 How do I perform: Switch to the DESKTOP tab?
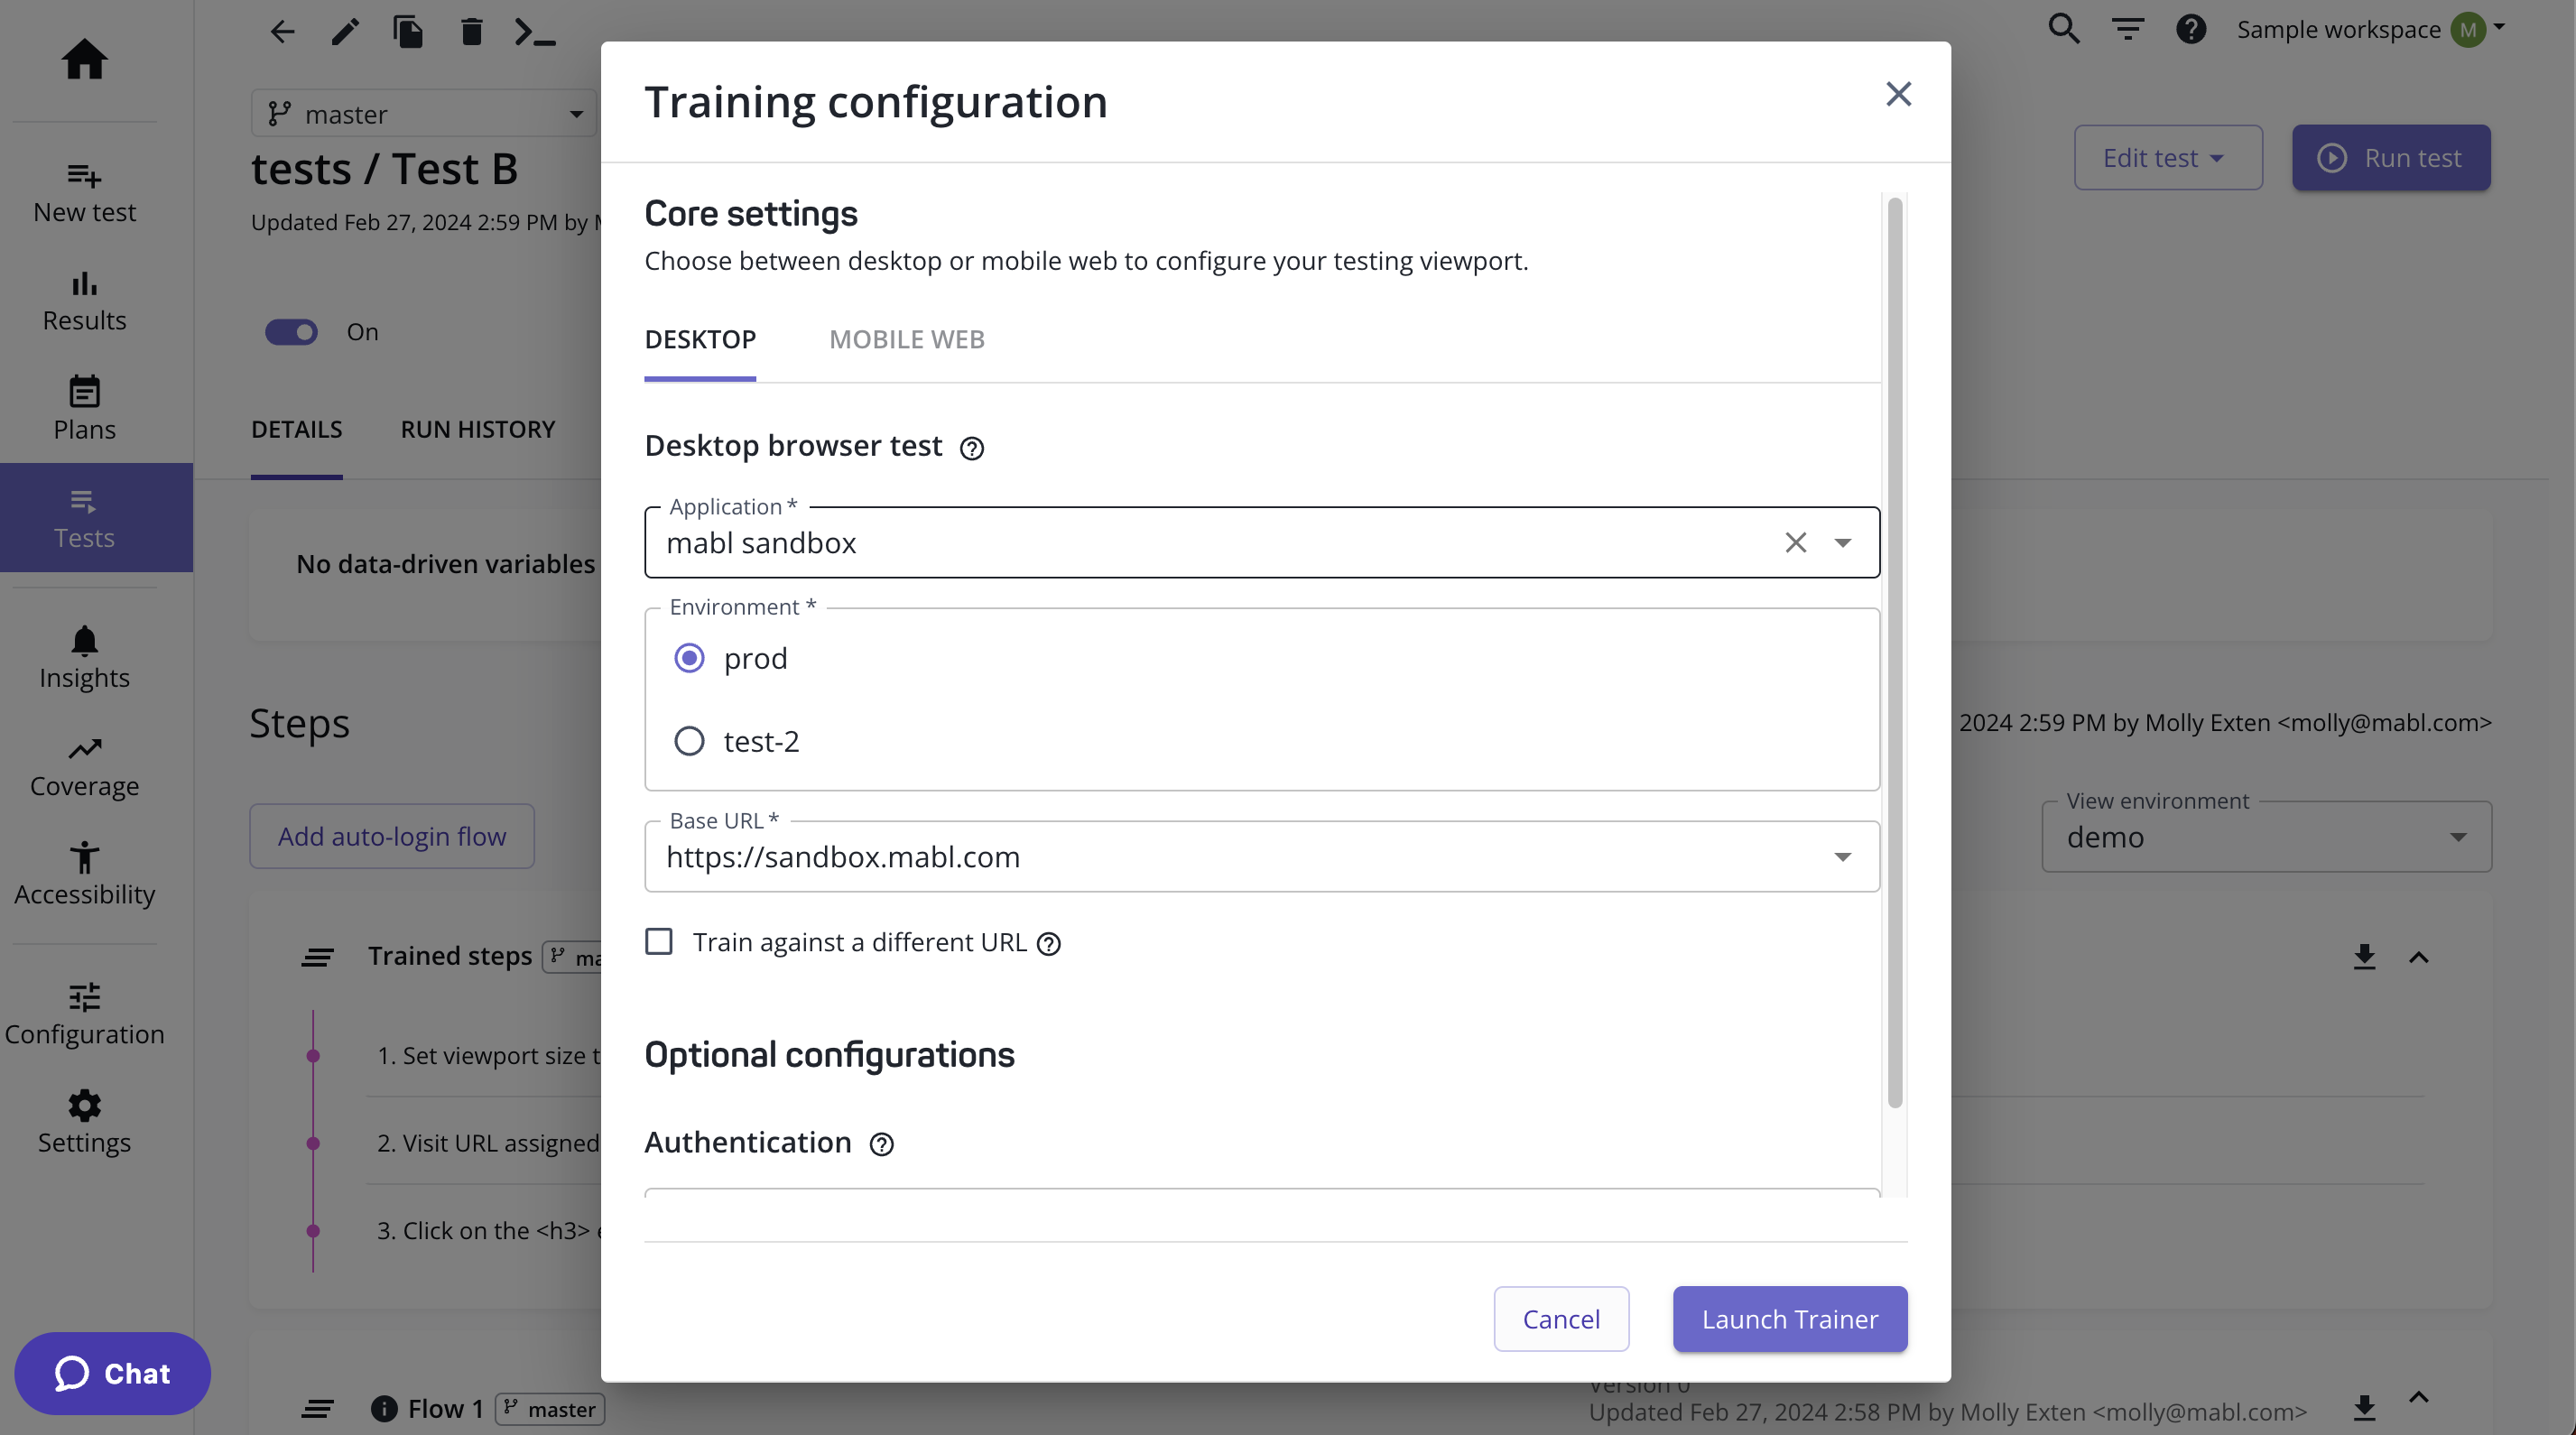[700, 340]
